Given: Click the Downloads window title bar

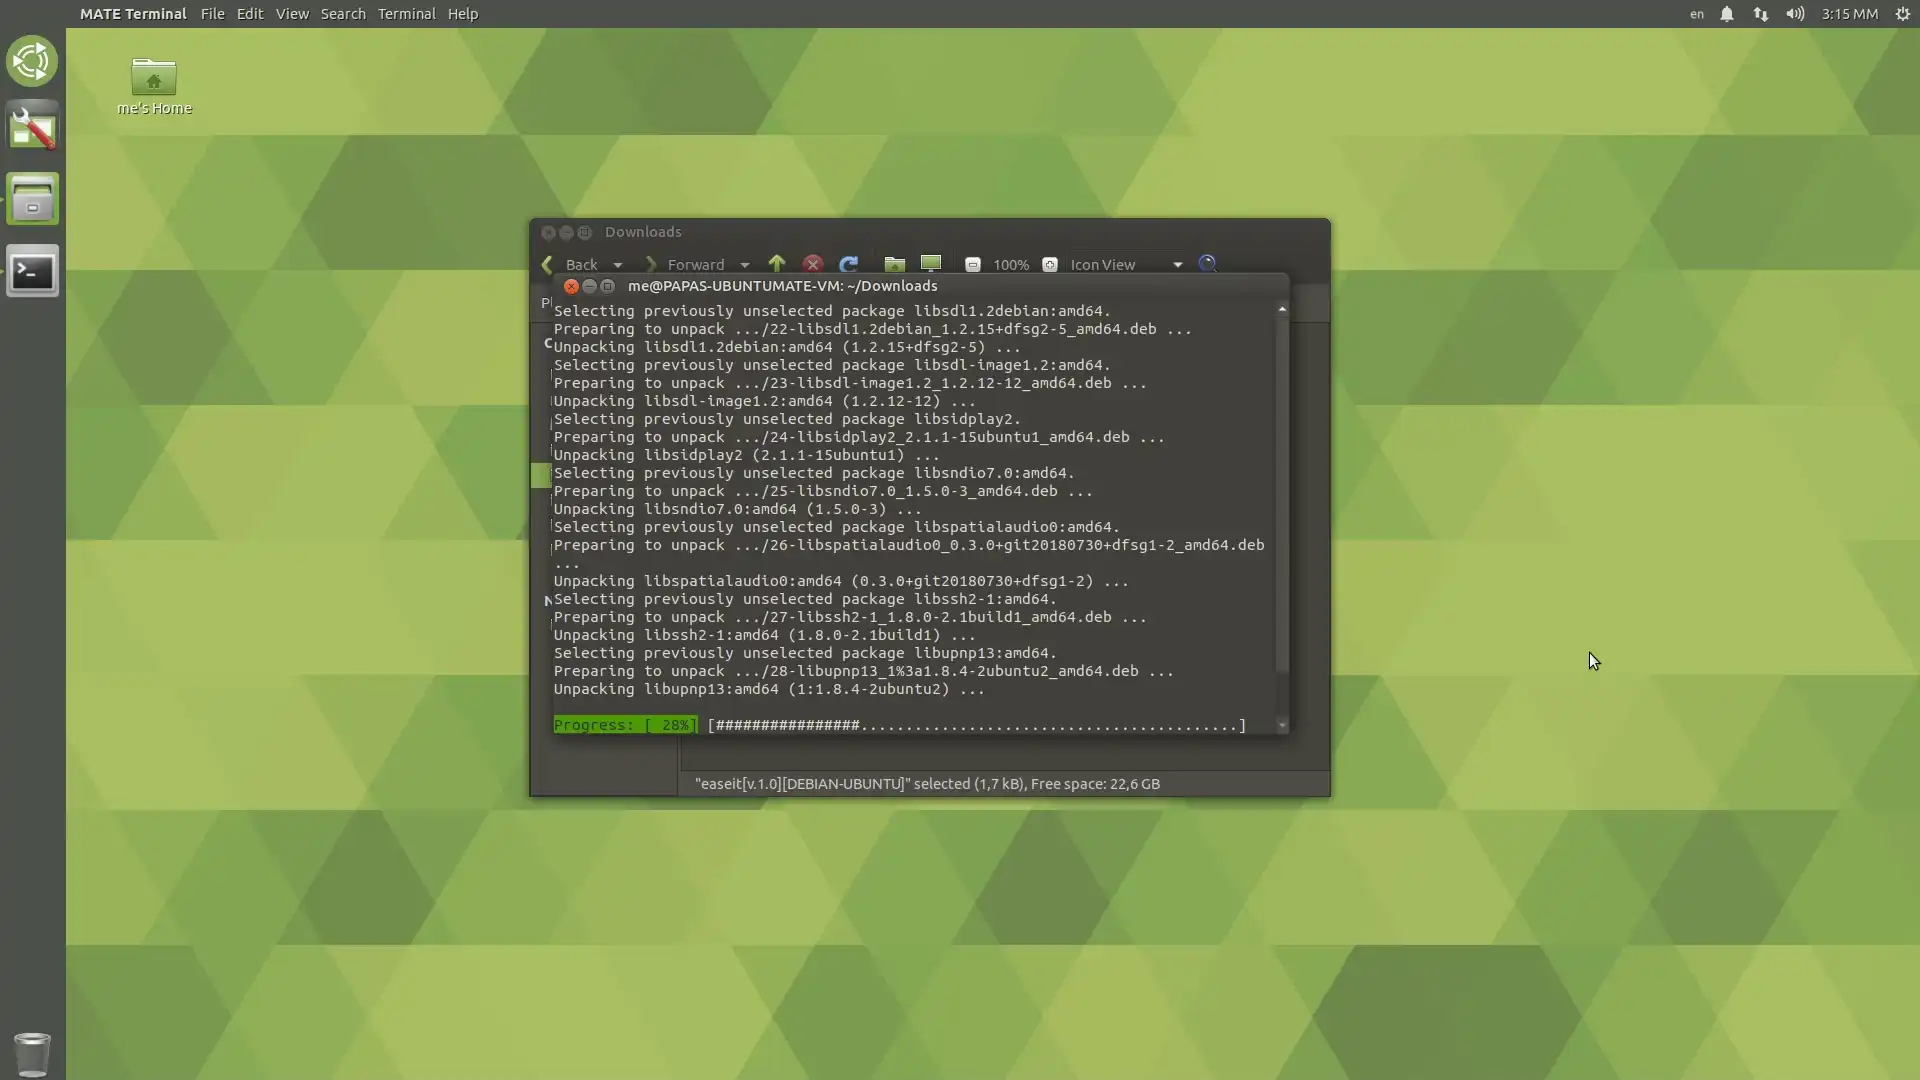Looking at the screenshot, I should pos(930,232).
